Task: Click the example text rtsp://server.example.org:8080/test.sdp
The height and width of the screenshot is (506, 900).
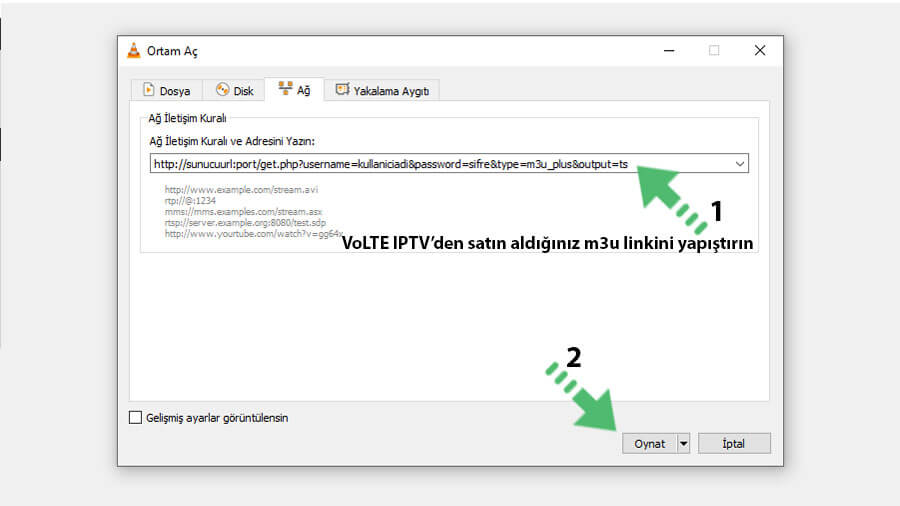Action: (x=245, y=223)
